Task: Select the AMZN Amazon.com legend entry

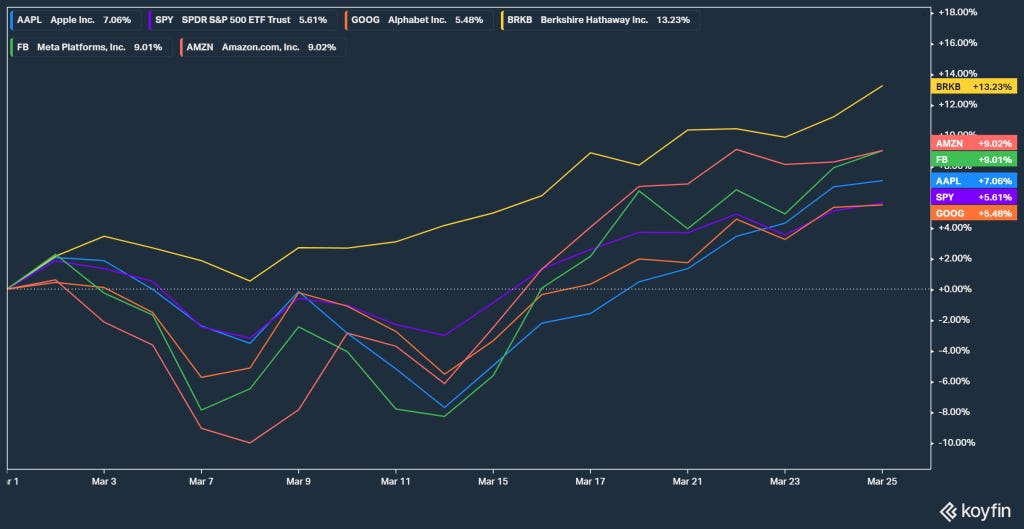Action: point(263,47)
